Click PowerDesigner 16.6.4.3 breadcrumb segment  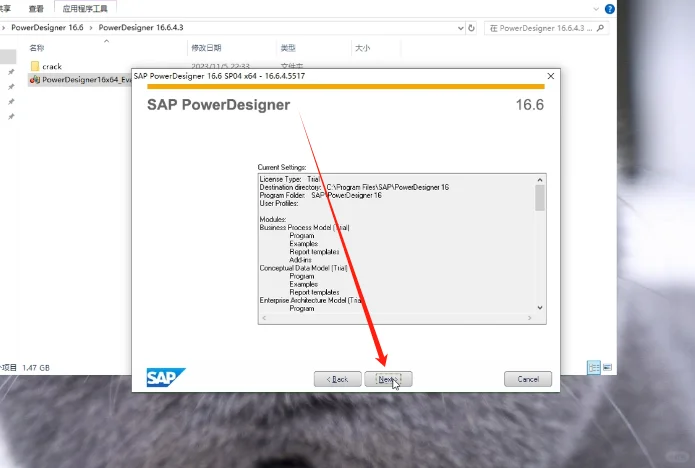[x=141, y=27]
